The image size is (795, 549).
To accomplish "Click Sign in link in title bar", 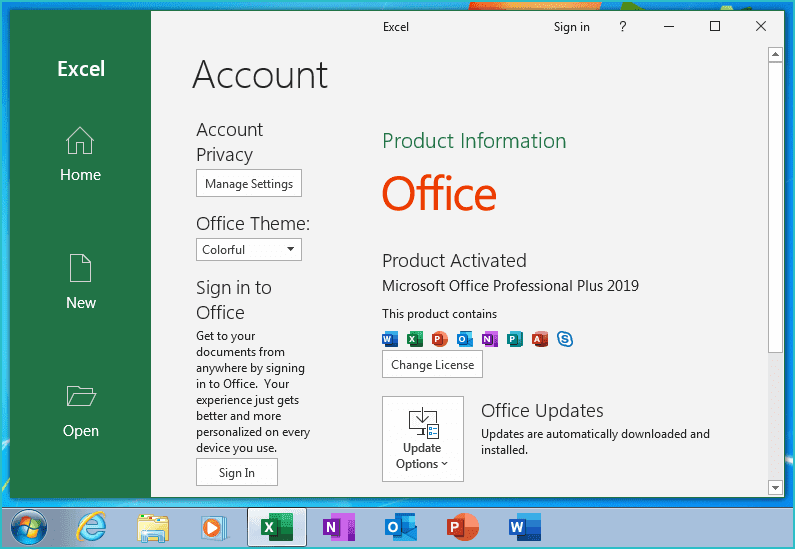I will tap(571, 27).
